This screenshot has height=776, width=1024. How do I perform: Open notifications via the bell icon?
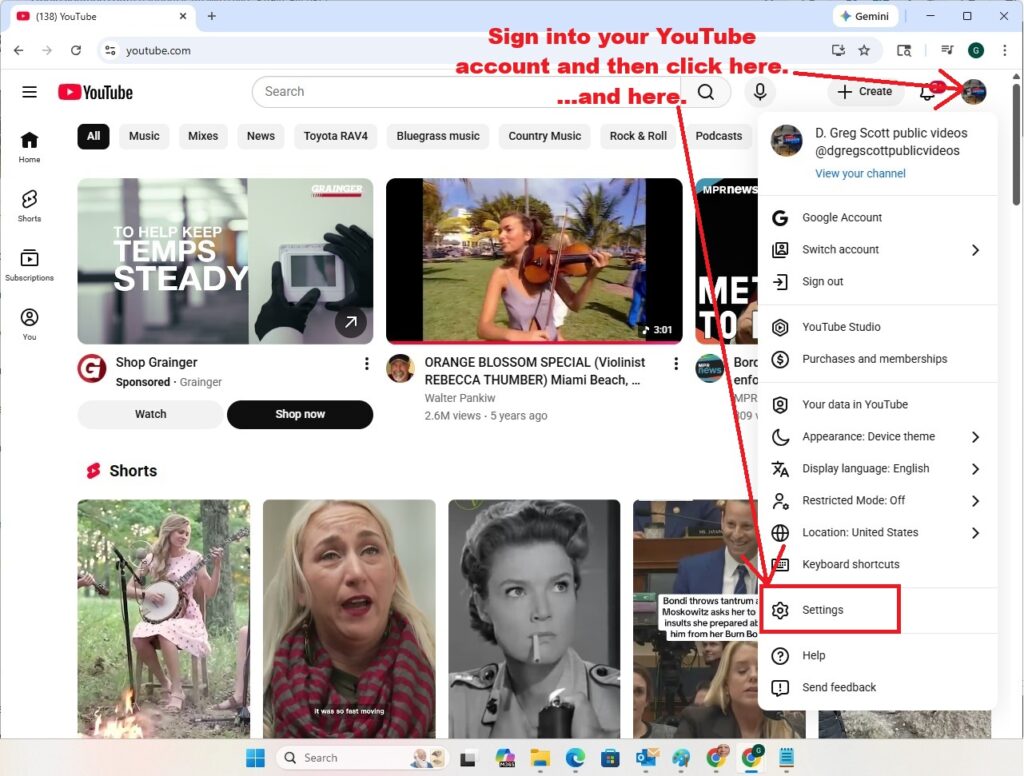[x=925, y=91]
